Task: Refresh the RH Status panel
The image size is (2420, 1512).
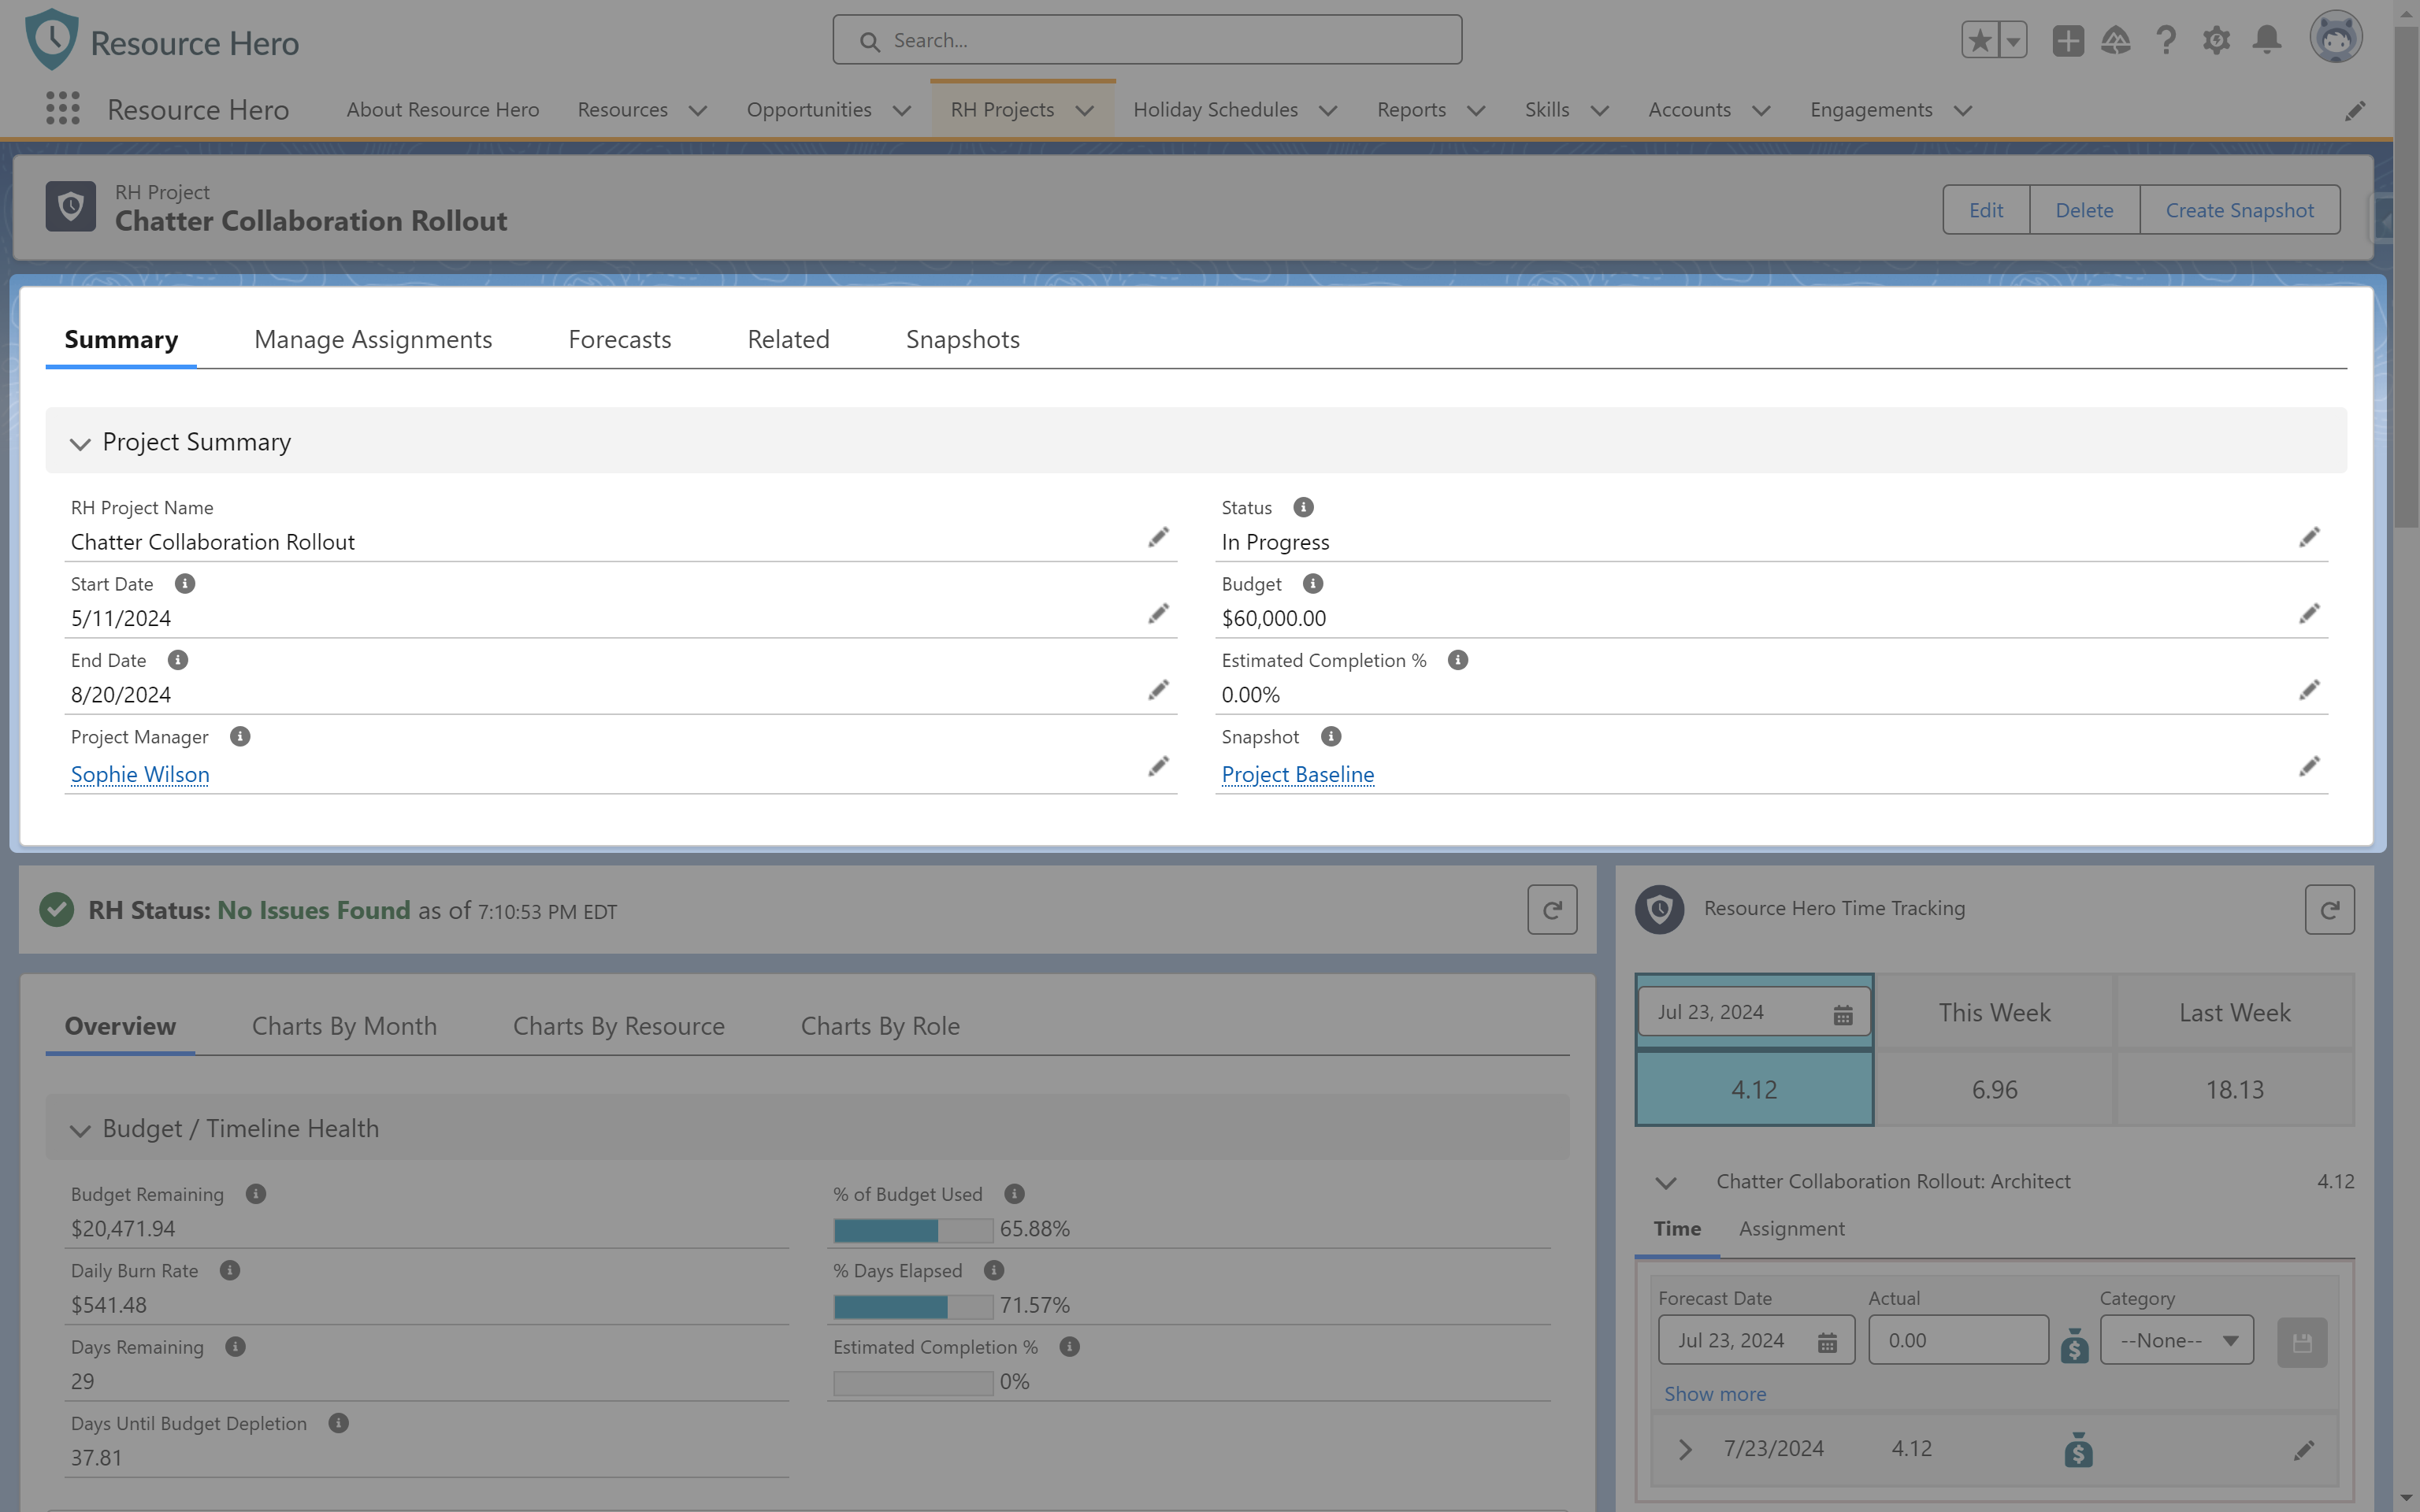Action: pyautogui.click(x=1552, y=910)
